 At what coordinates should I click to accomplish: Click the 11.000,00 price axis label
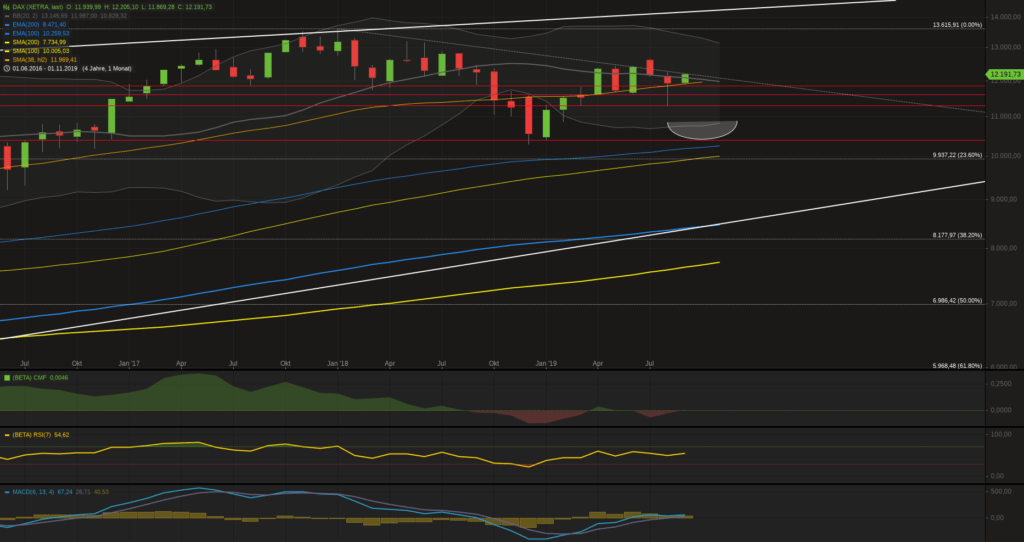(x=1004, y=116)
